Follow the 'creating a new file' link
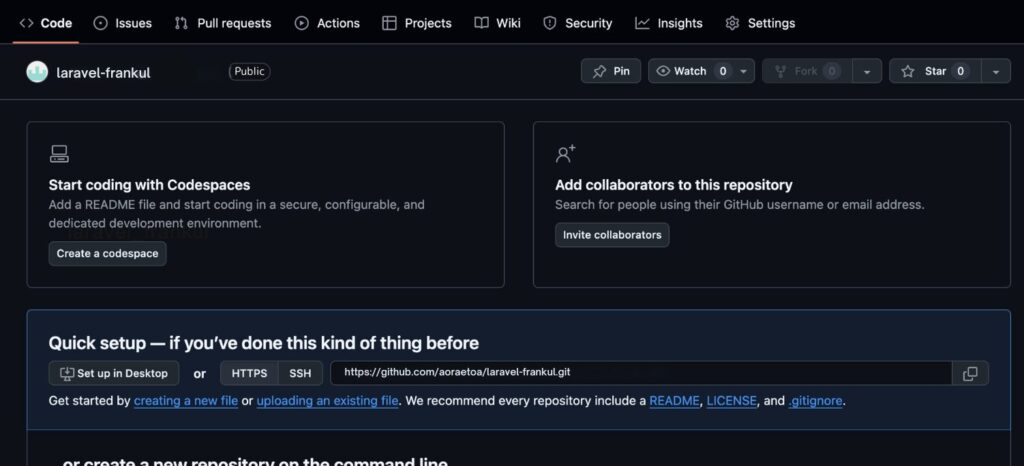 [185, 401]
